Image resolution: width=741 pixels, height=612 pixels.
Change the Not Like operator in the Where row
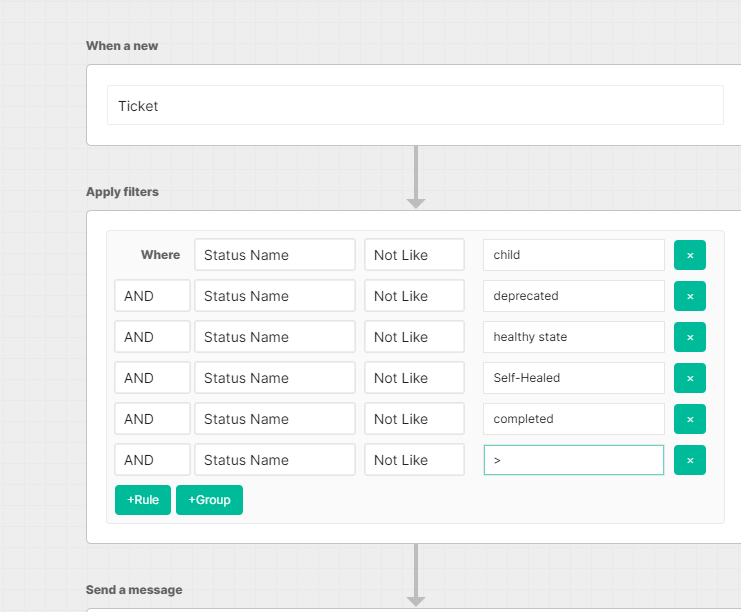(x=414, y=255)
